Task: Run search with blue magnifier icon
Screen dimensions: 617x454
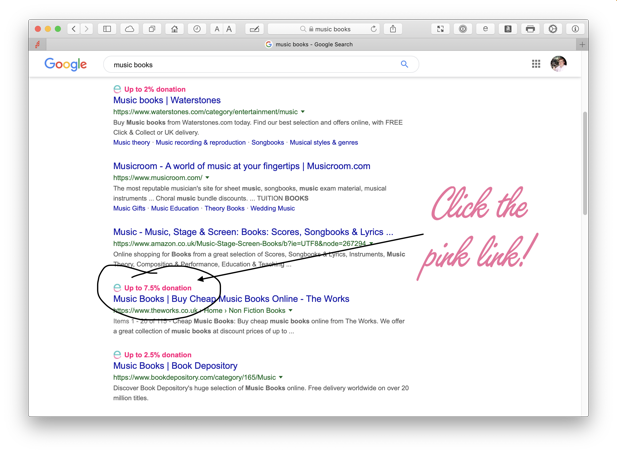Action: tap(404, 64)
